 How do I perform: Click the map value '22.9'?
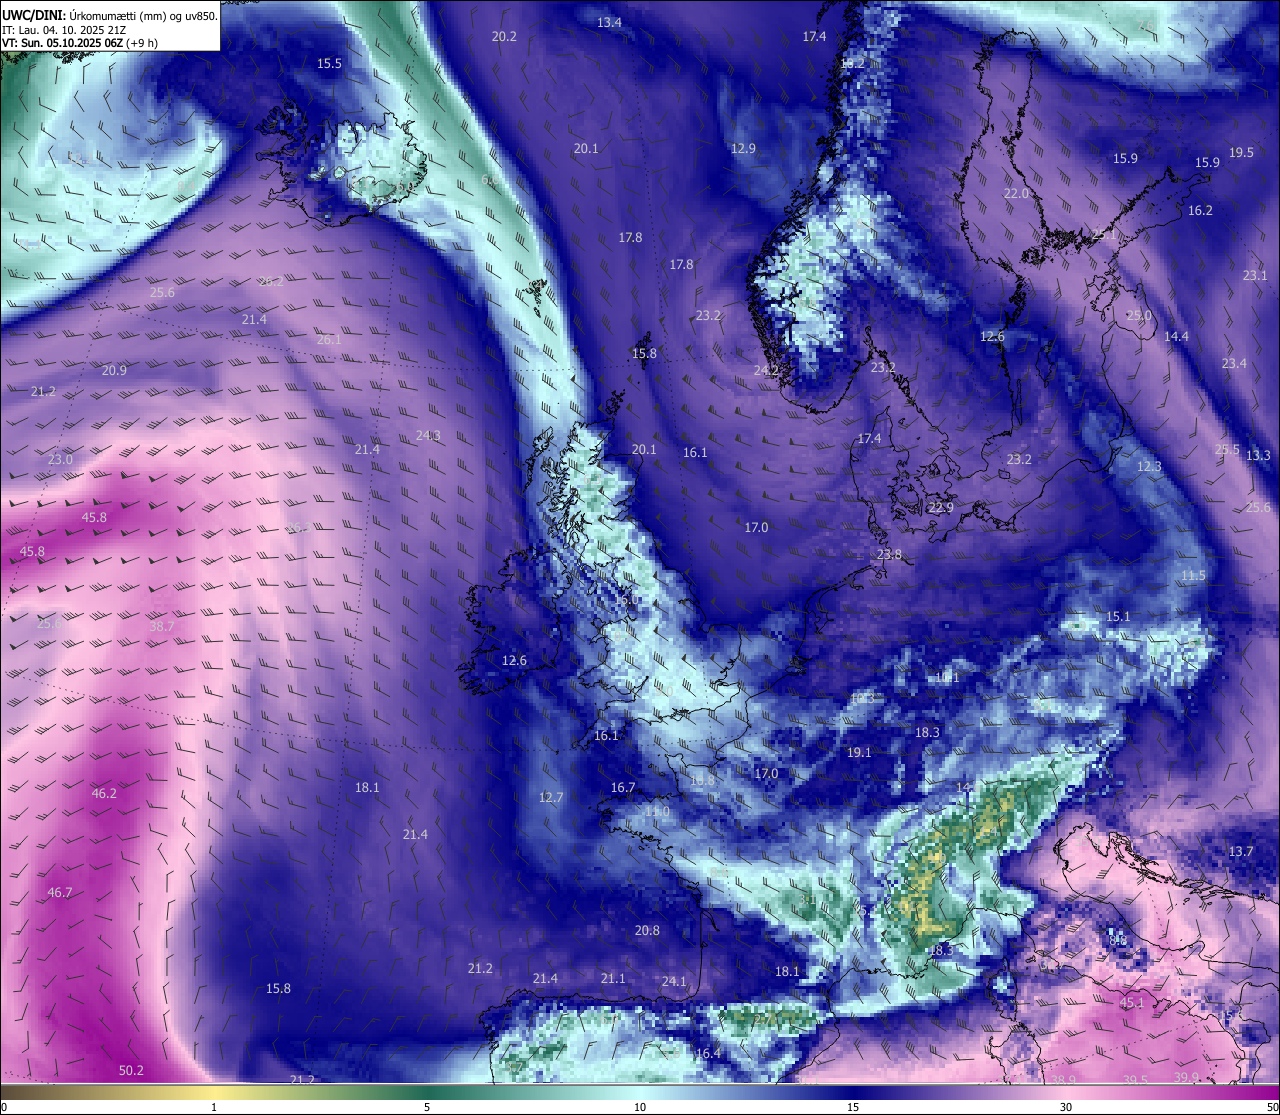point(941,508)
